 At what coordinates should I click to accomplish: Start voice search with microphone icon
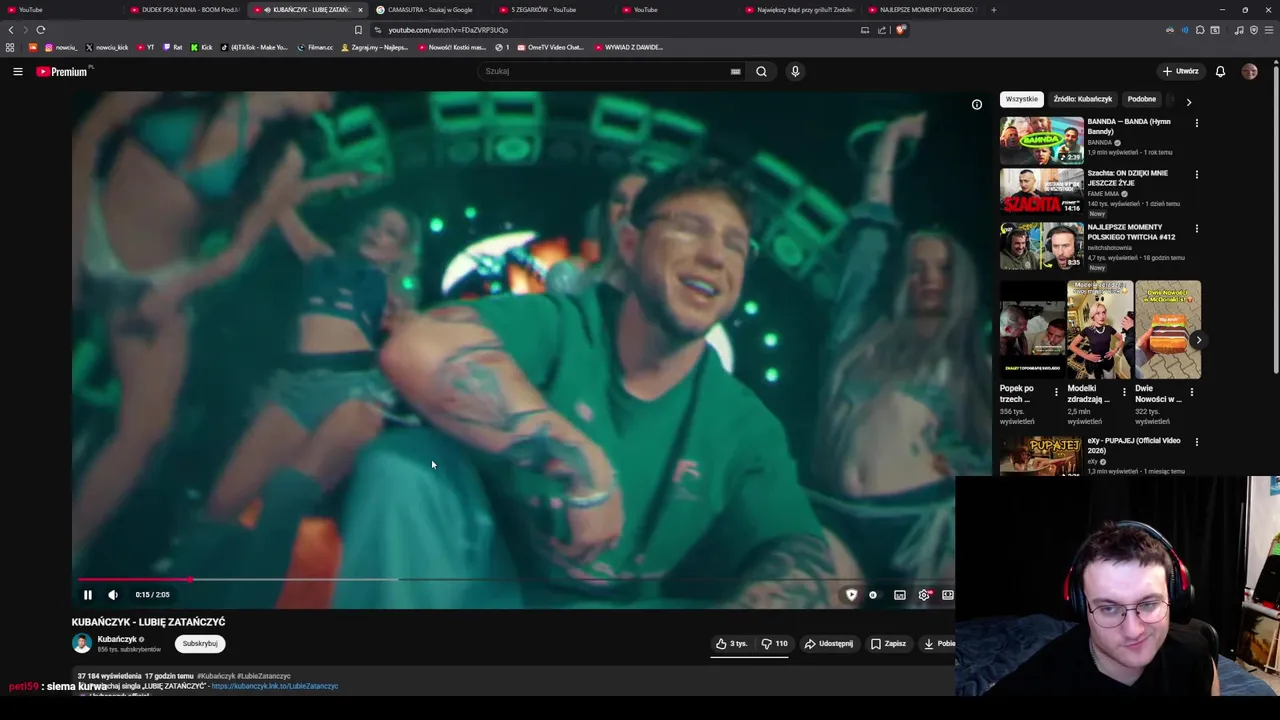[795, 71]
